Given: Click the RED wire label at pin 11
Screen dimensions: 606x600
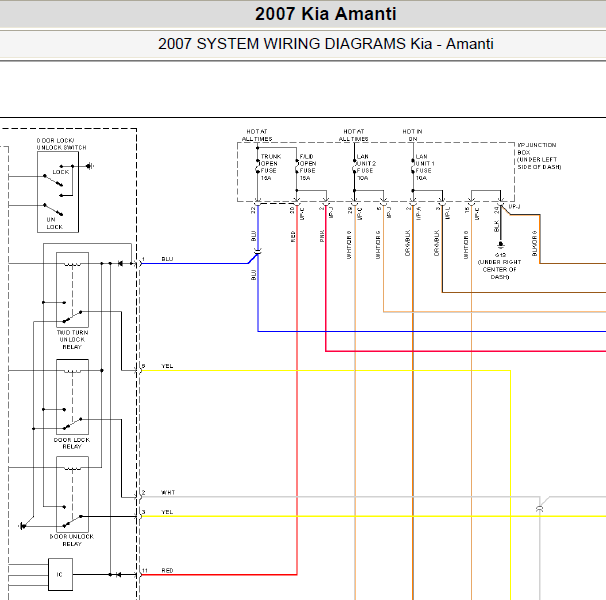Looking at the screenshot, I should (x=167, y=570).
